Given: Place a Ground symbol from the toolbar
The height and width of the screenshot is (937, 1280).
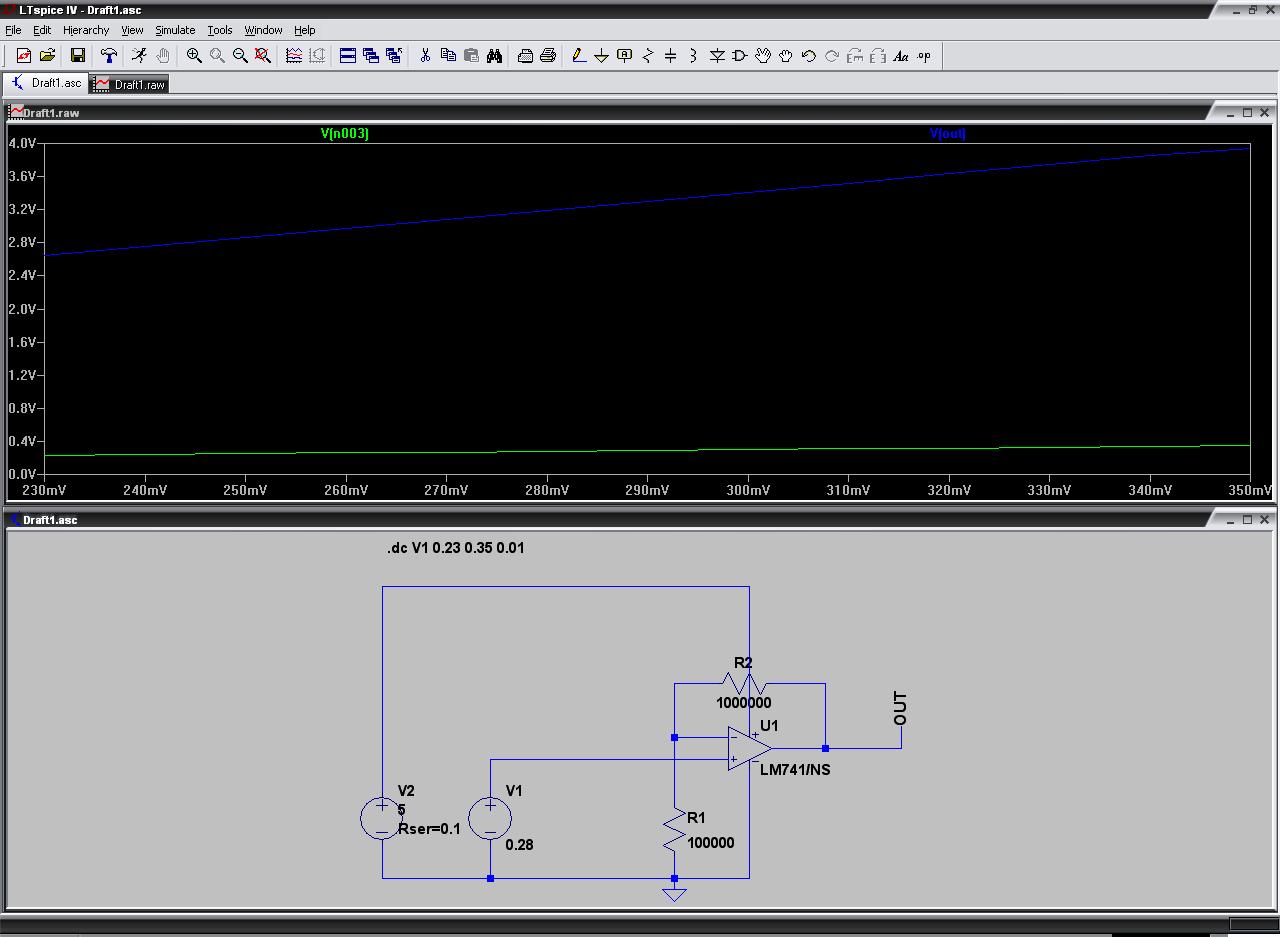Looking at the screenshot, I should pyautogui.click(x=601, y=56).
